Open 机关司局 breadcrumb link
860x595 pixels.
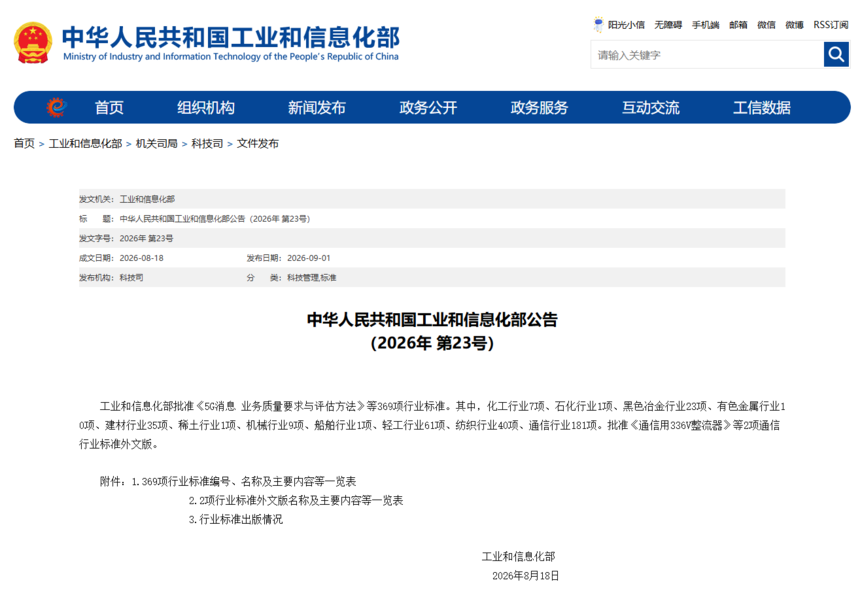pos(157,144)
